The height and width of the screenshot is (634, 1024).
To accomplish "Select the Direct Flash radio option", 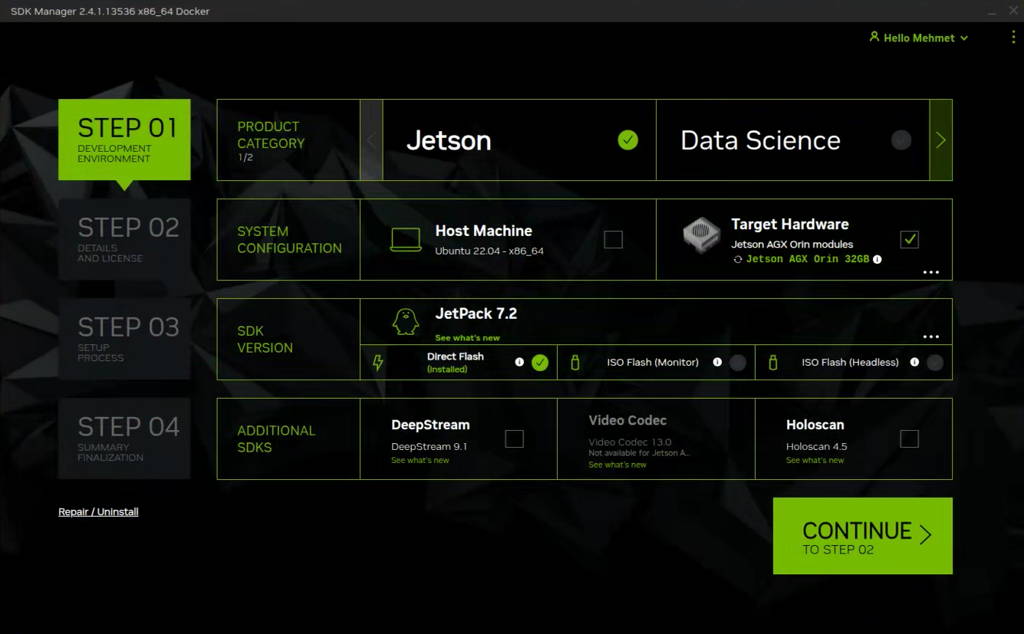I will [x=539, y=362].
